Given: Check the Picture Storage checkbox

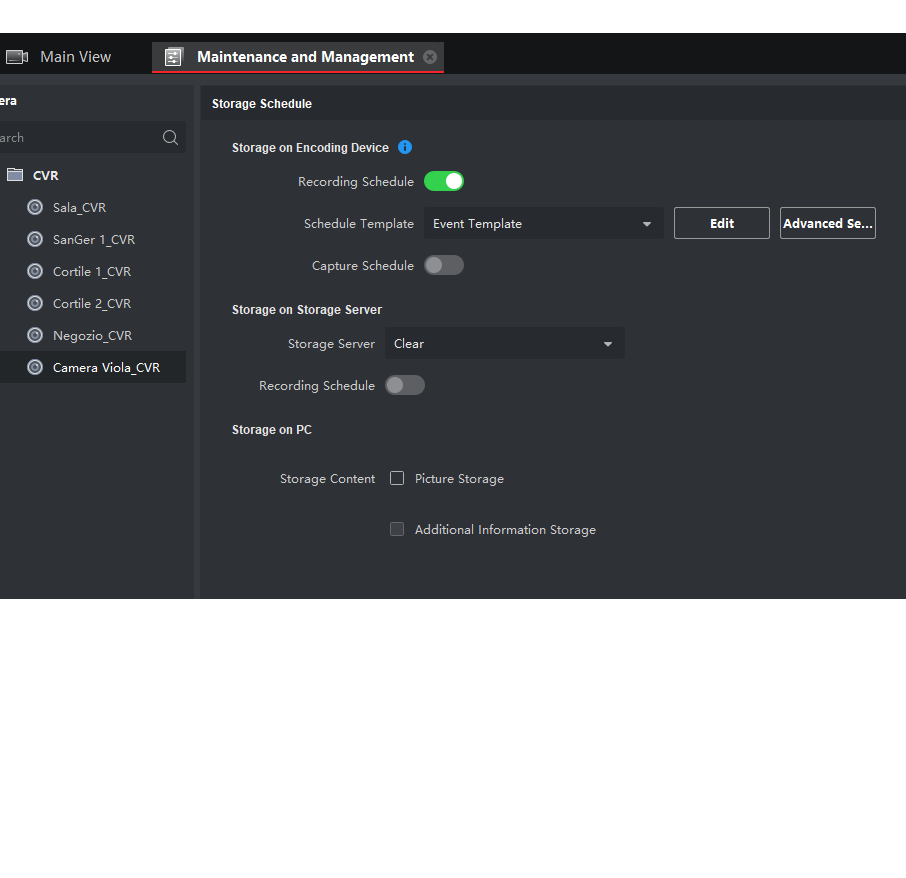Looking at the screenshot, I should pyautogui.click(x=397, y=479).
